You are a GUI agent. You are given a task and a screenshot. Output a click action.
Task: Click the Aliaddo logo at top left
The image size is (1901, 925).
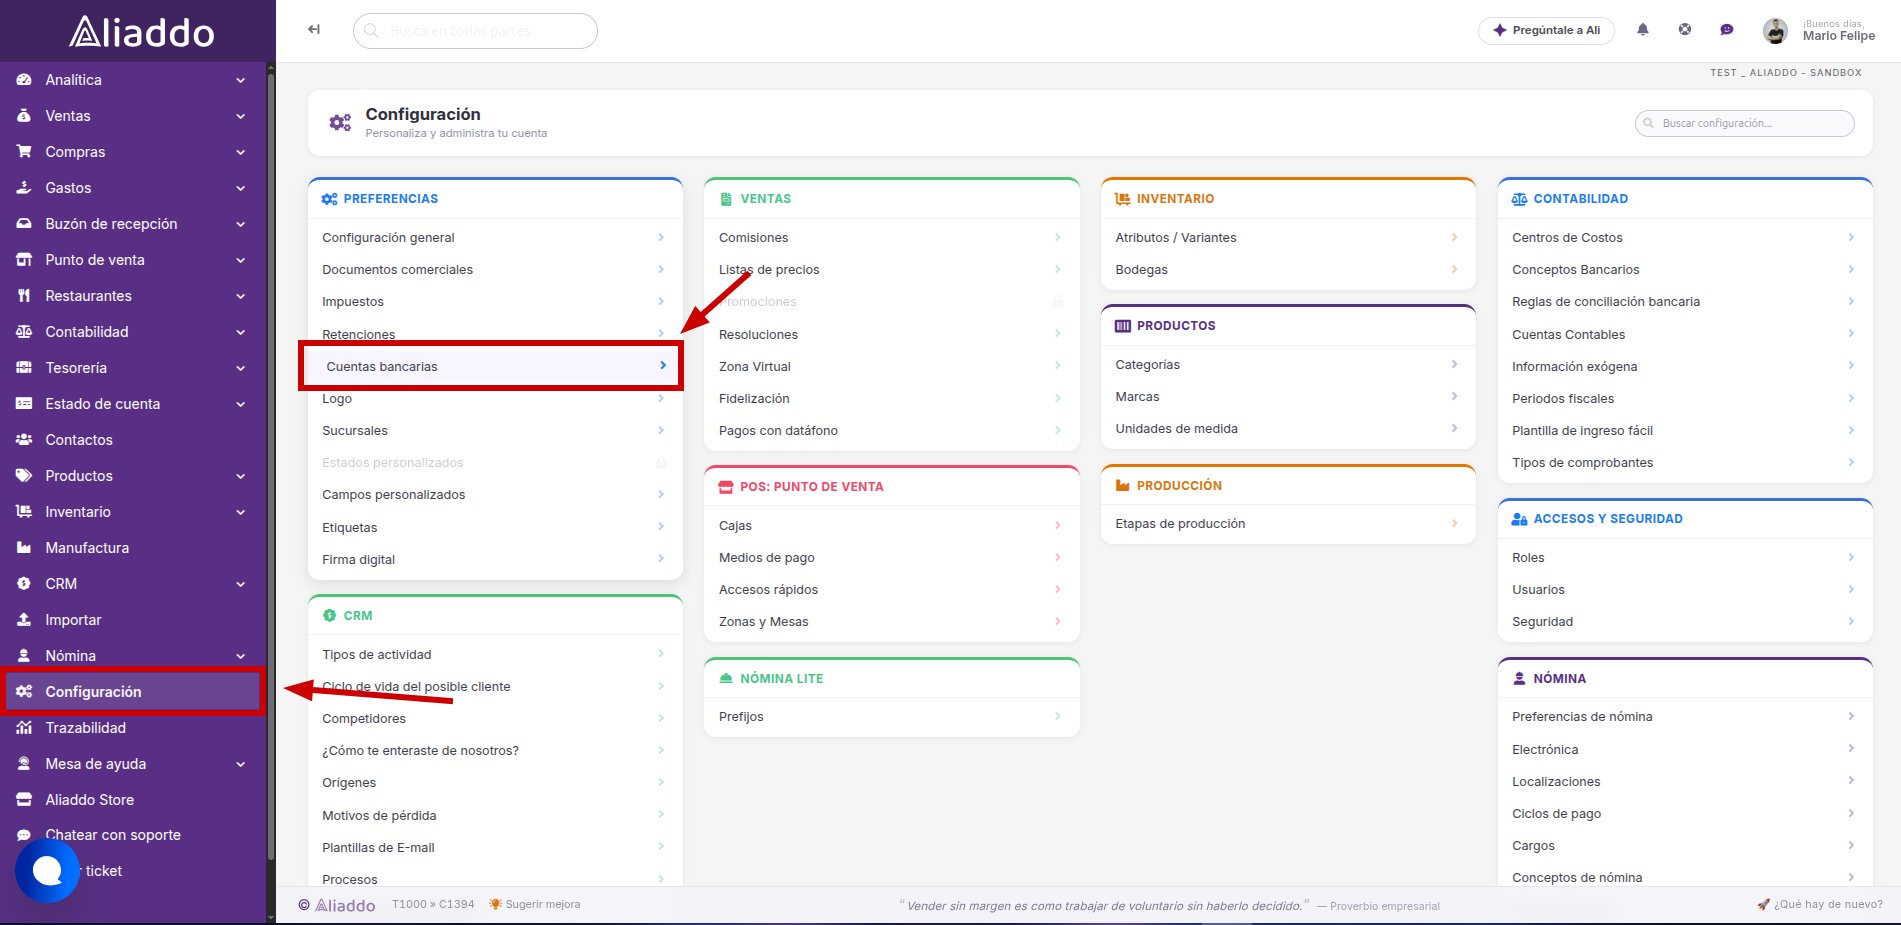tap(141, 32)
